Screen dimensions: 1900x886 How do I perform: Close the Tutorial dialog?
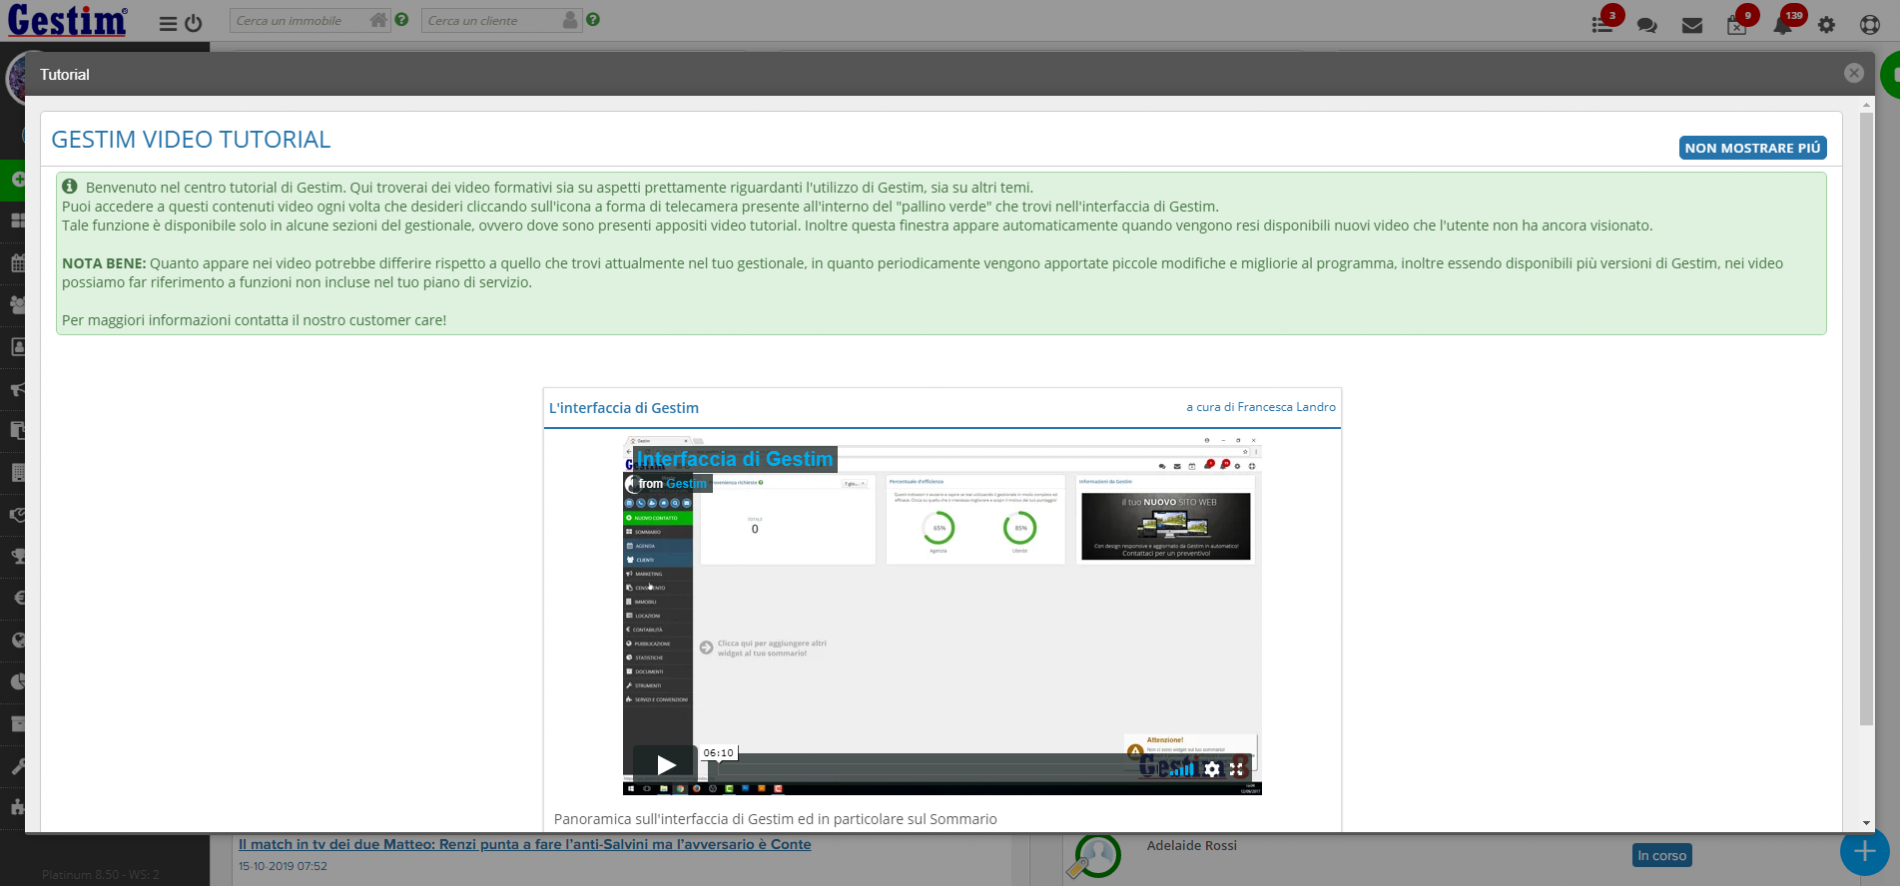1854,74
